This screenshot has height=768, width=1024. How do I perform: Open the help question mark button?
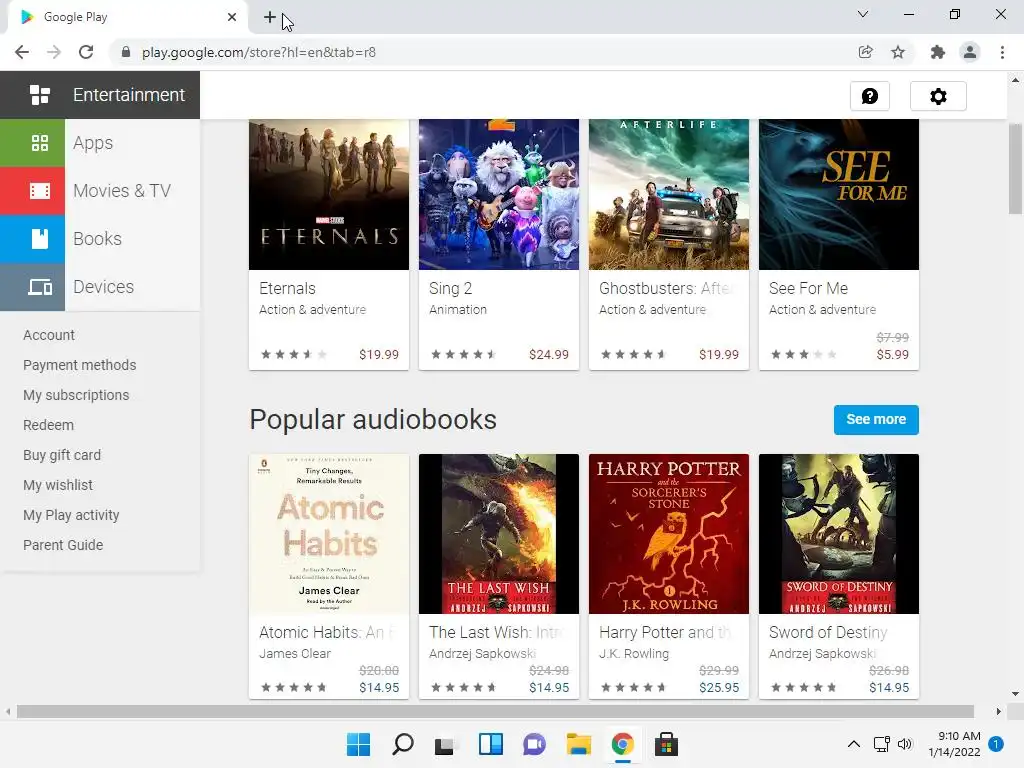click(x=870, y=96)
